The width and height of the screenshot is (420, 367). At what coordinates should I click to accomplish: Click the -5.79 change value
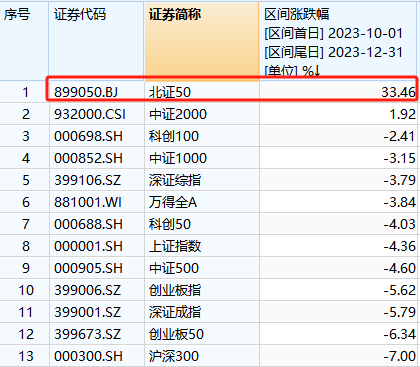399,312
